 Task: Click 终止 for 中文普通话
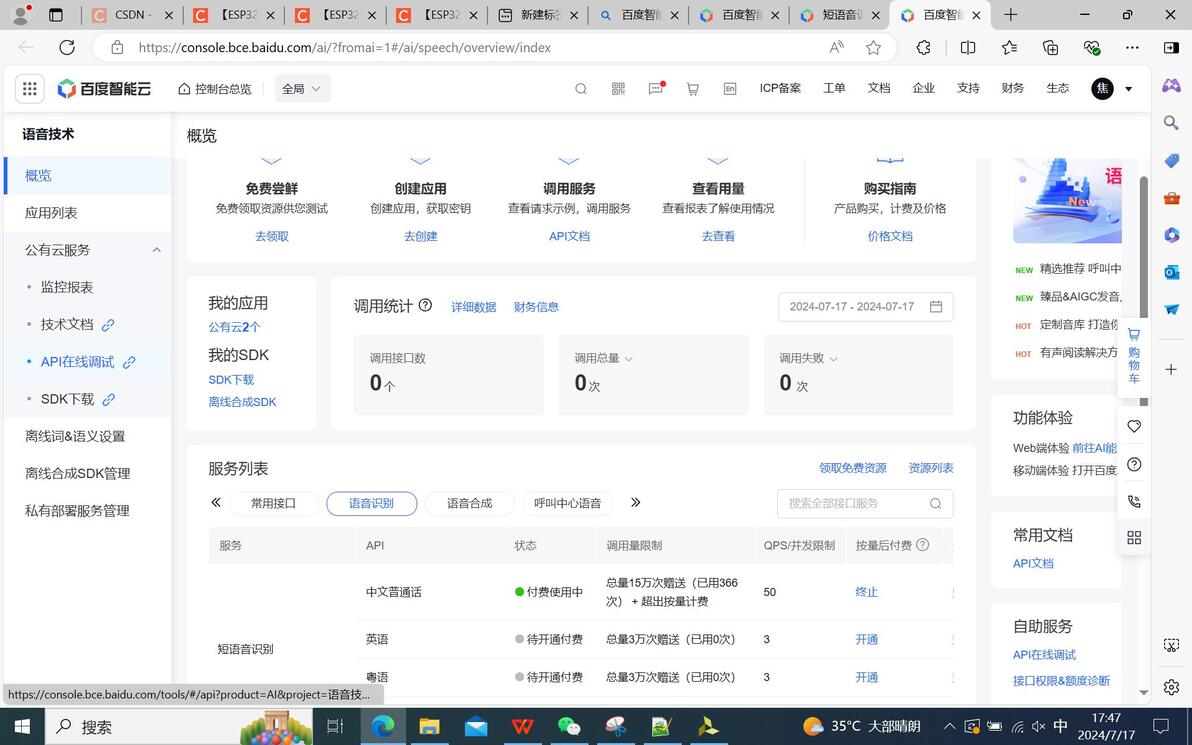pos(867,591)
